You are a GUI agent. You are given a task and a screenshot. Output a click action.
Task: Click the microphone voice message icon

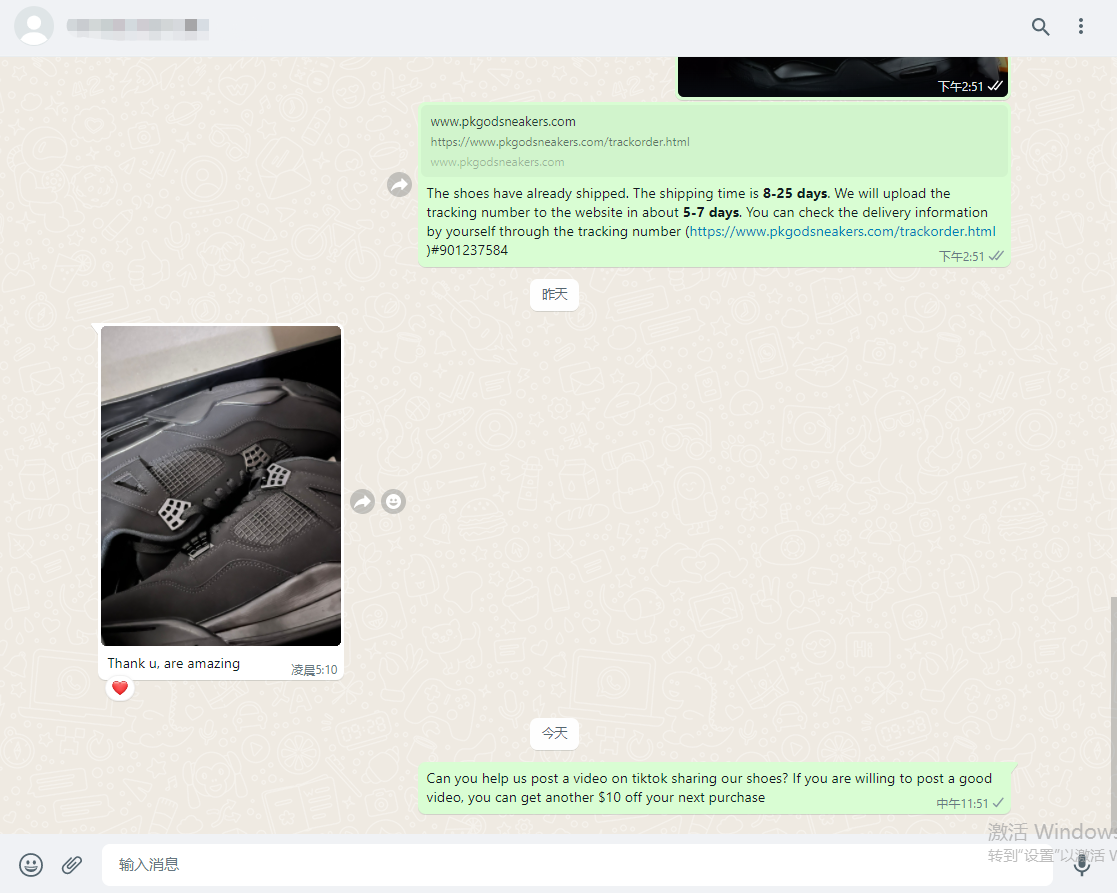[1081, 864]
